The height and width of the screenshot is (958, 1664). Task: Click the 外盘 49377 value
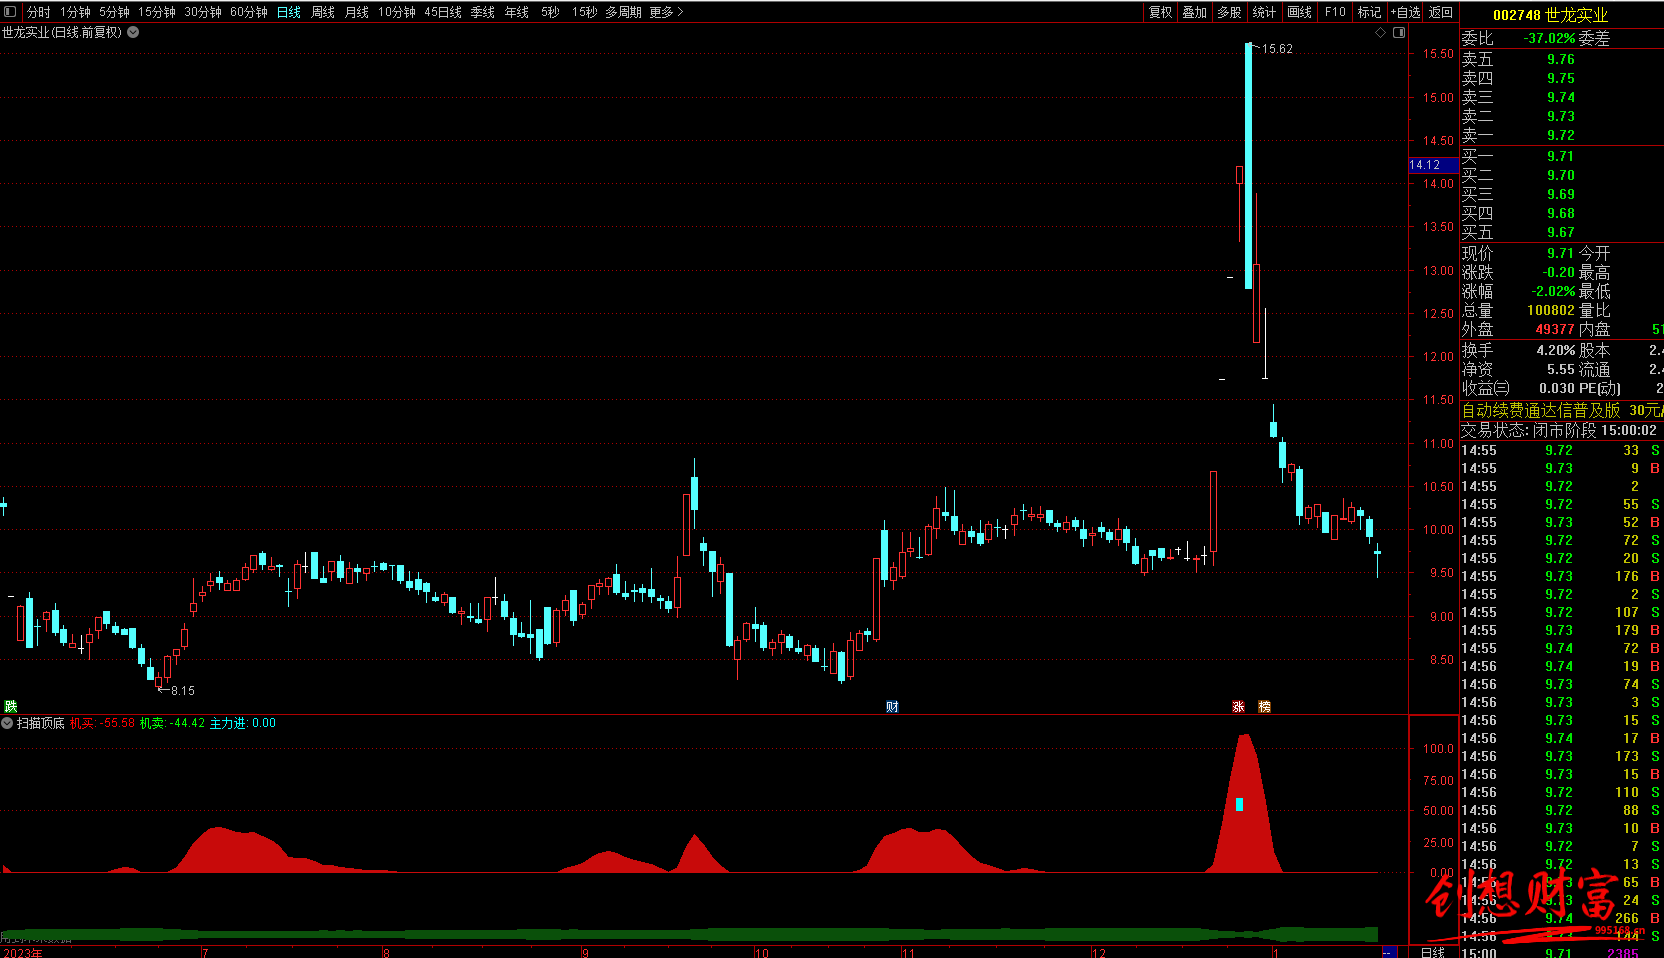1555,329
